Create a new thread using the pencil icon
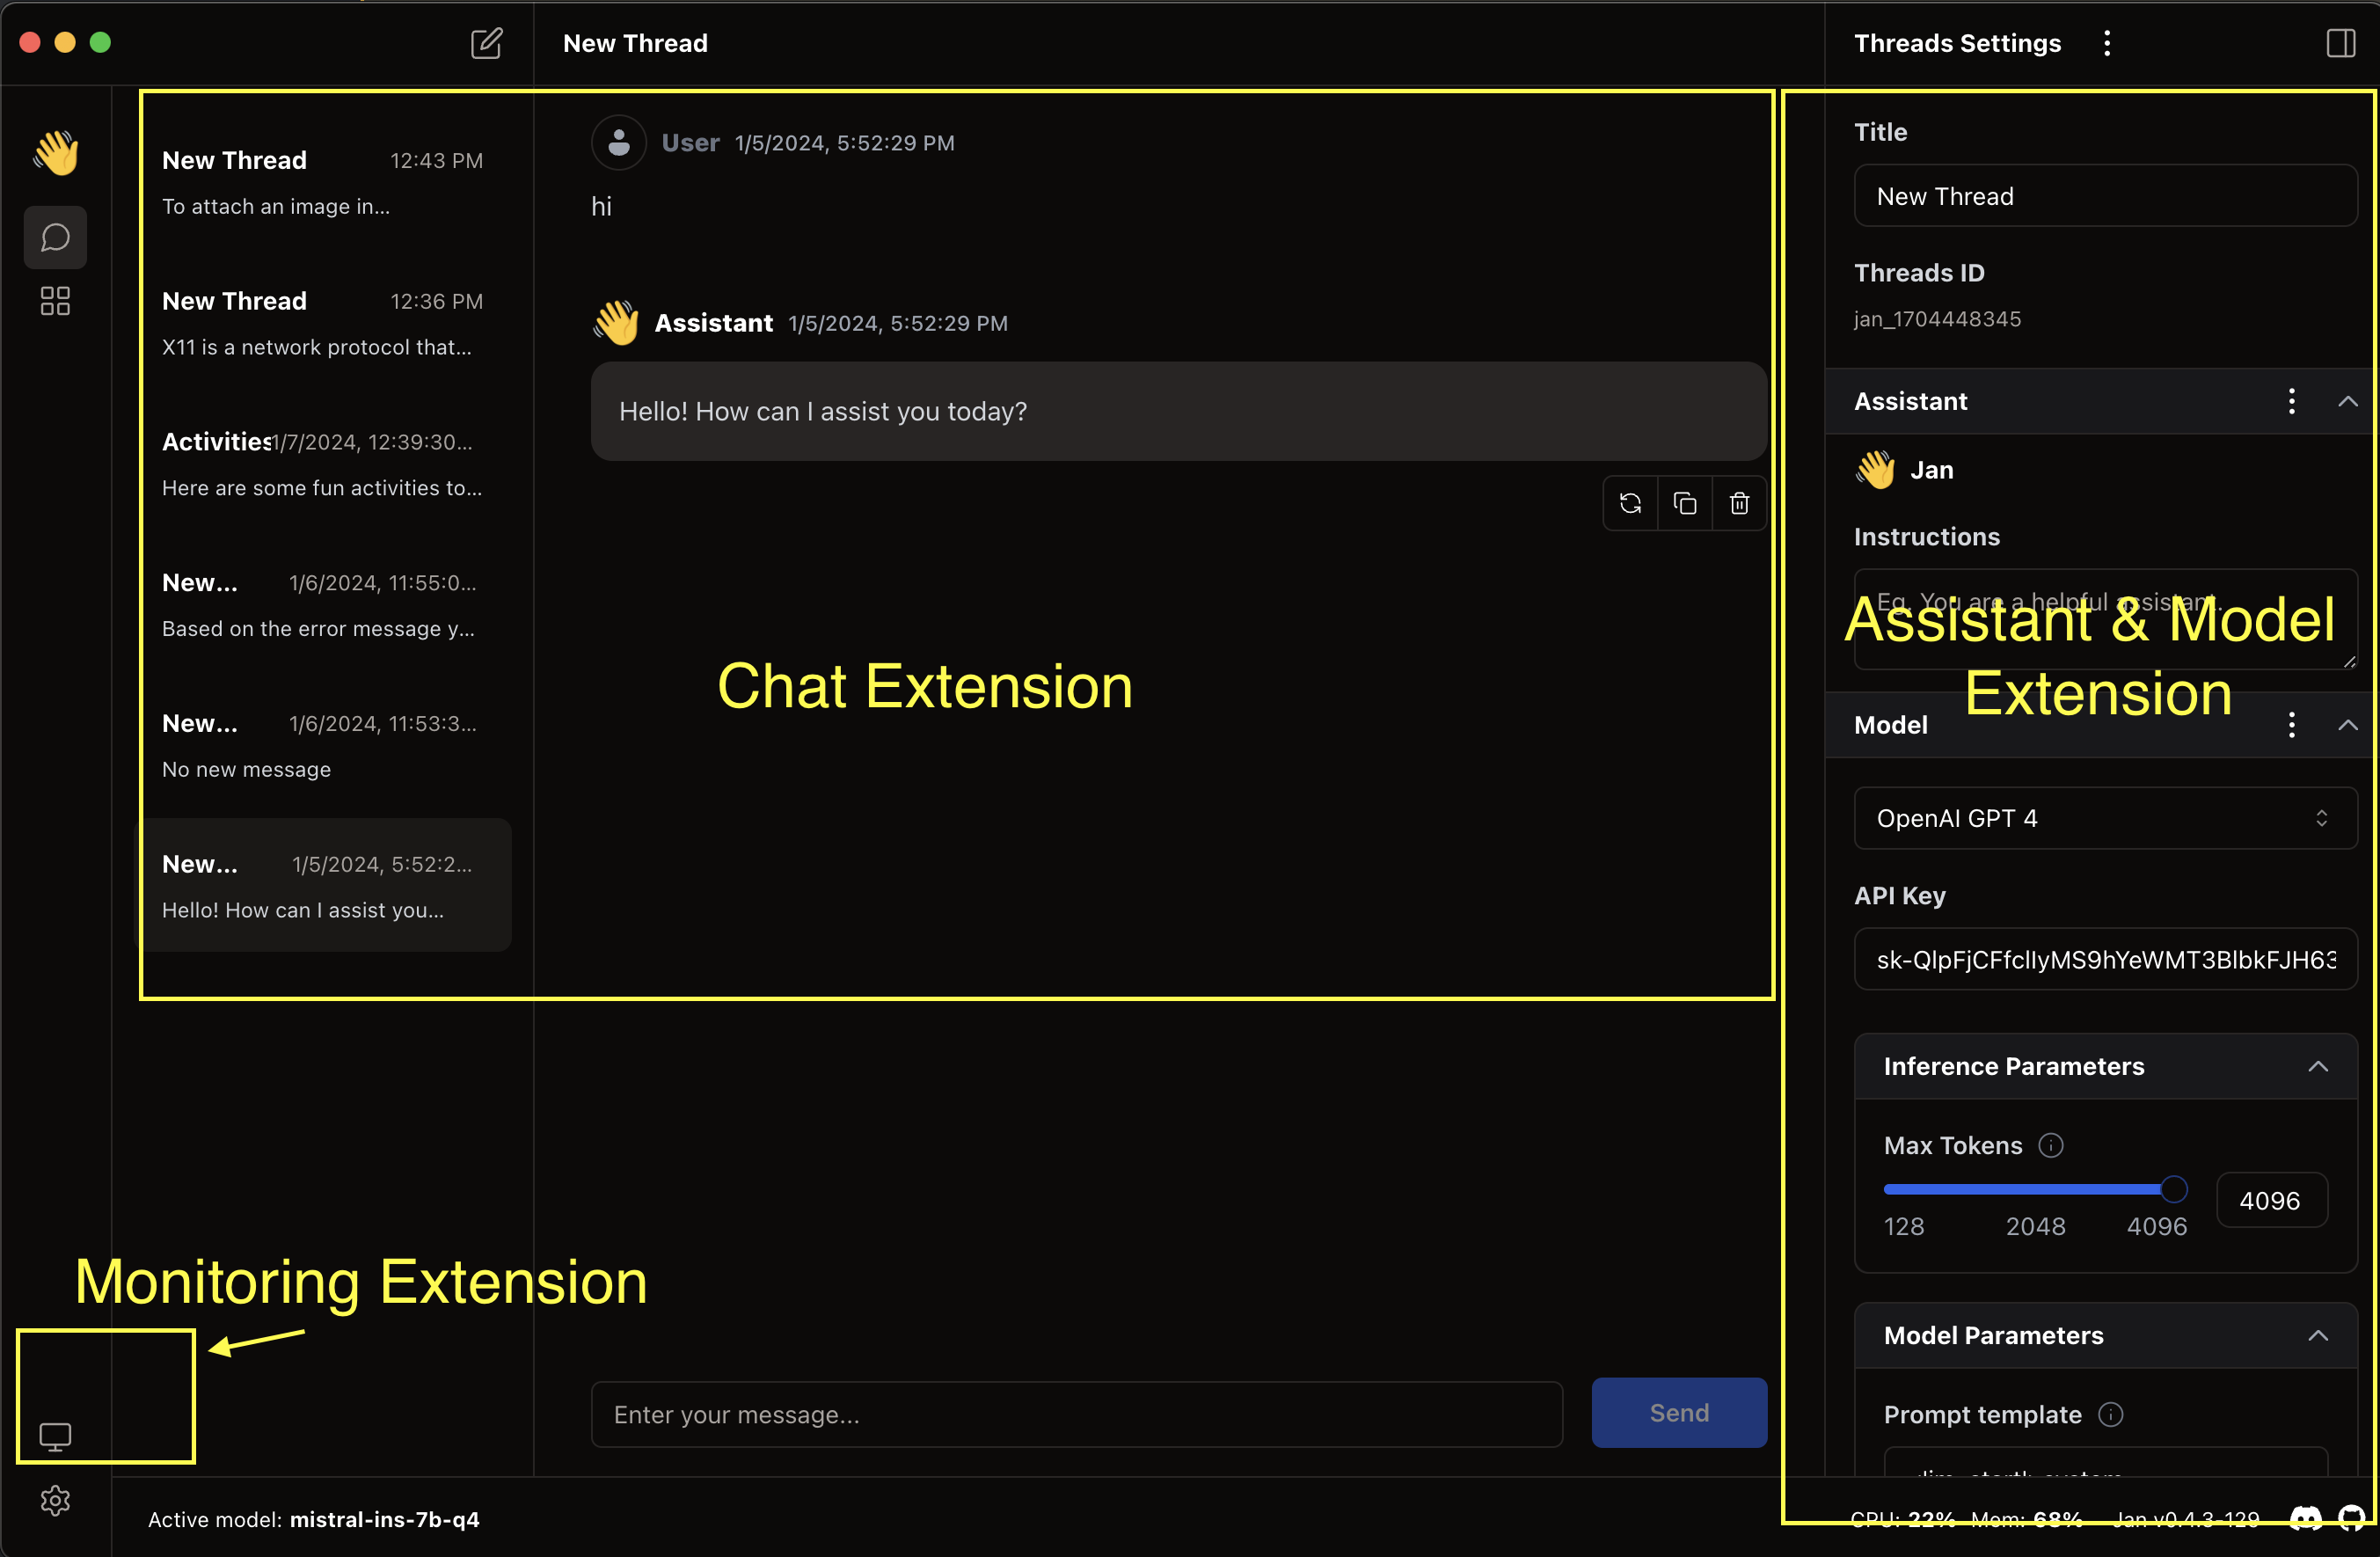 coord(487,43)
